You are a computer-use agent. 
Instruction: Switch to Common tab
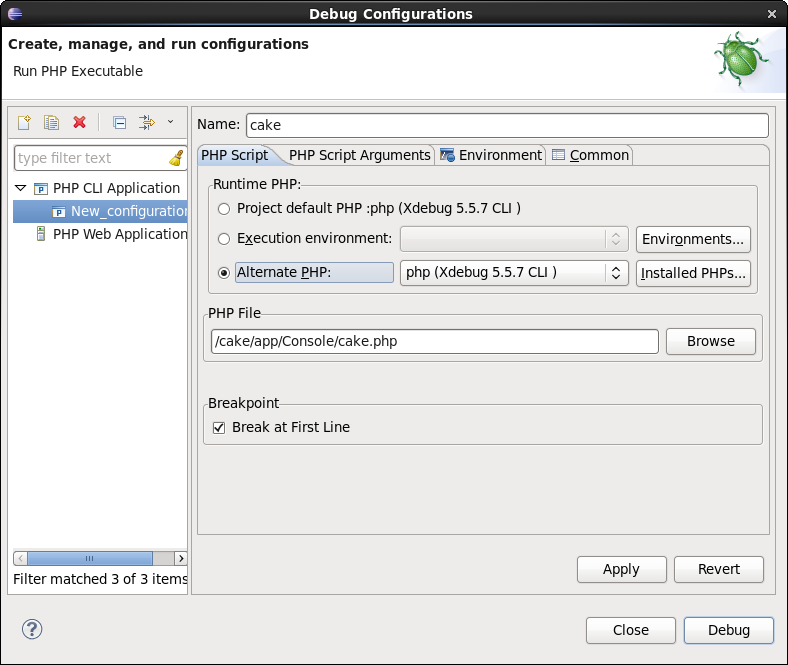pos(590,155)
